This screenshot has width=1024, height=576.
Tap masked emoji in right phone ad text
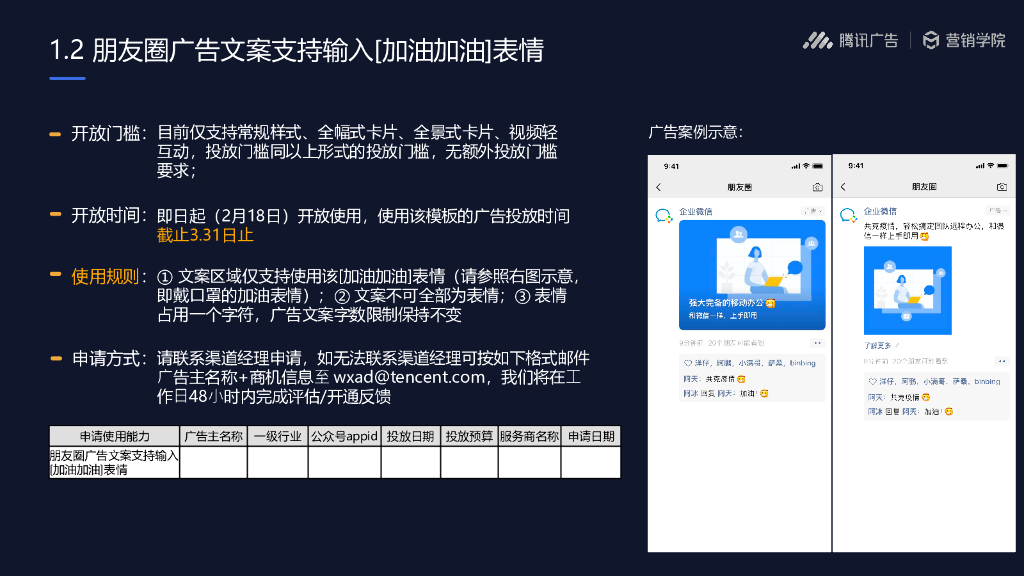[x=924, y=236]
